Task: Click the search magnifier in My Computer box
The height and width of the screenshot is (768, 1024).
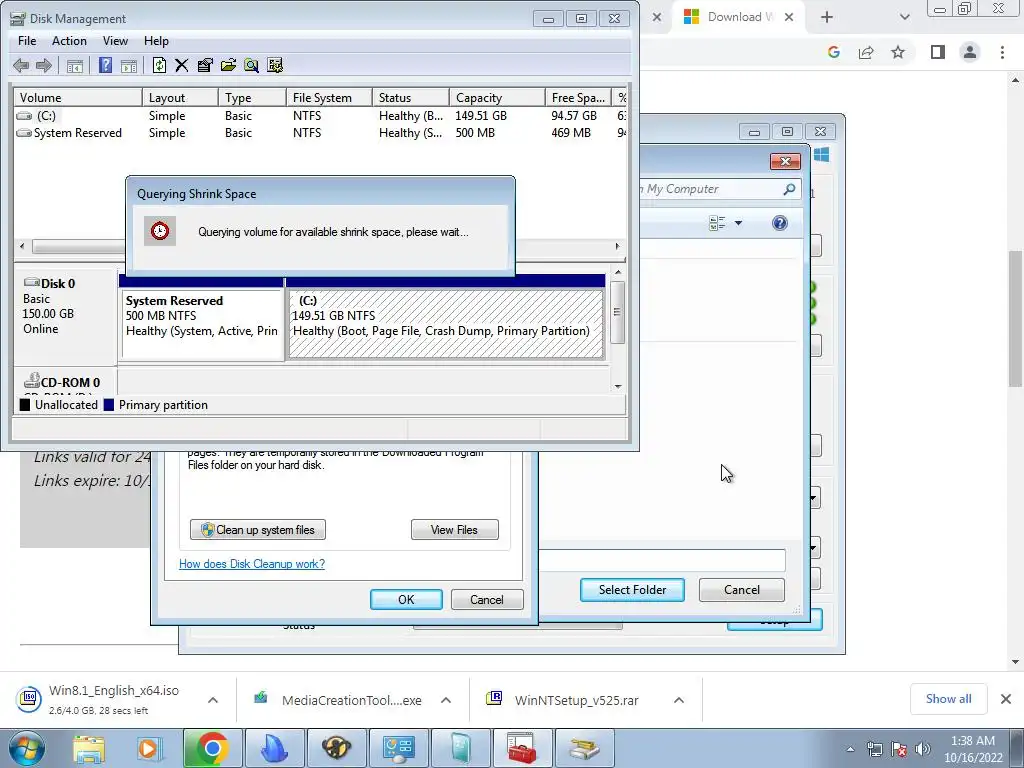Action: tap(789, 189)
